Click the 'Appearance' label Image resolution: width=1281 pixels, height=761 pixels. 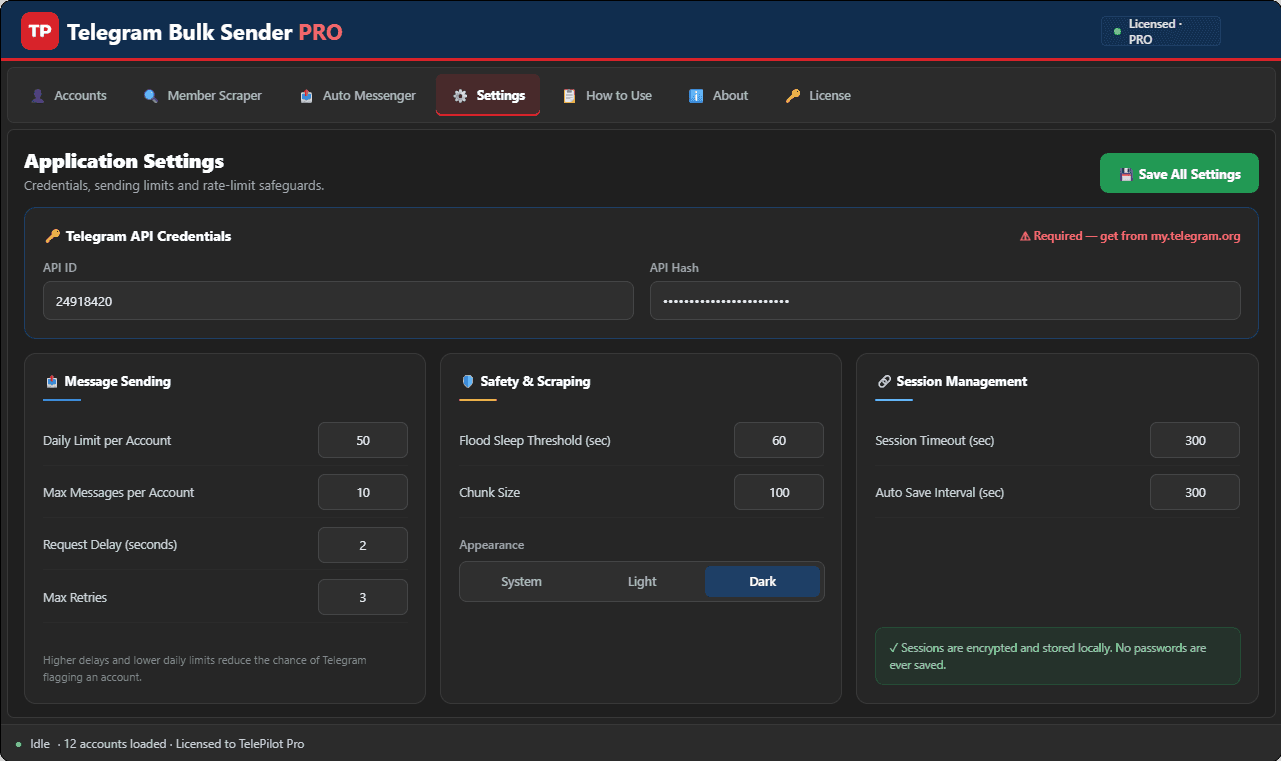[492, 546]
